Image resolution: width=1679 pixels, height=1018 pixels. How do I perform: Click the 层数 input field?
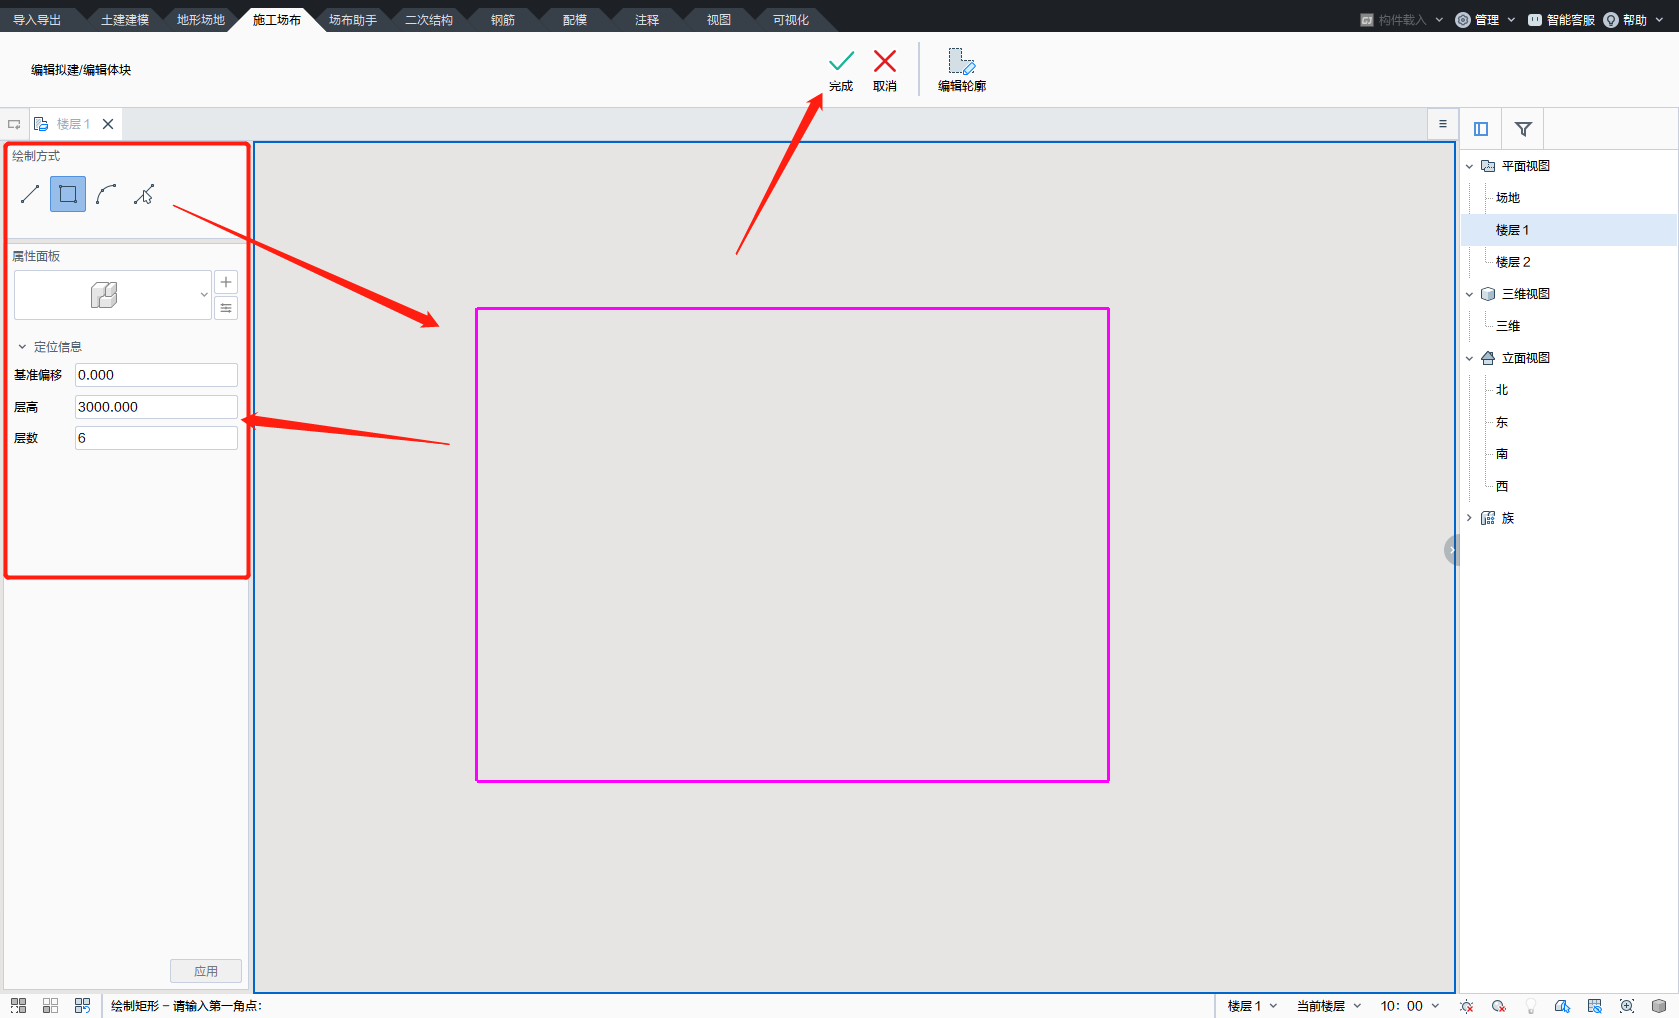click(156, 438)
